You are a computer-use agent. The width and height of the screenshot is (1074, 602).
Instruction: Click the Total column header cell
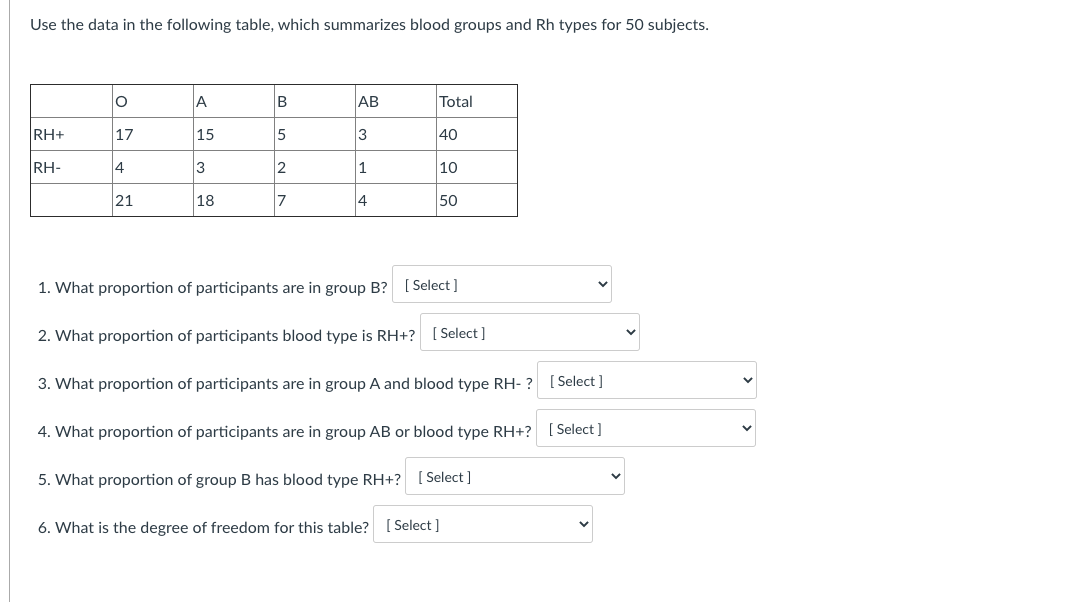[475, 102]
